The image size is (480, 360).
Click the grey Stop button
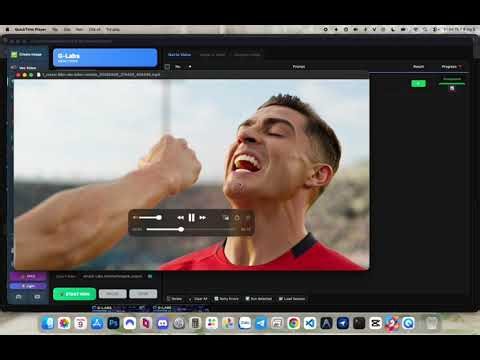(x=143, y=294)
